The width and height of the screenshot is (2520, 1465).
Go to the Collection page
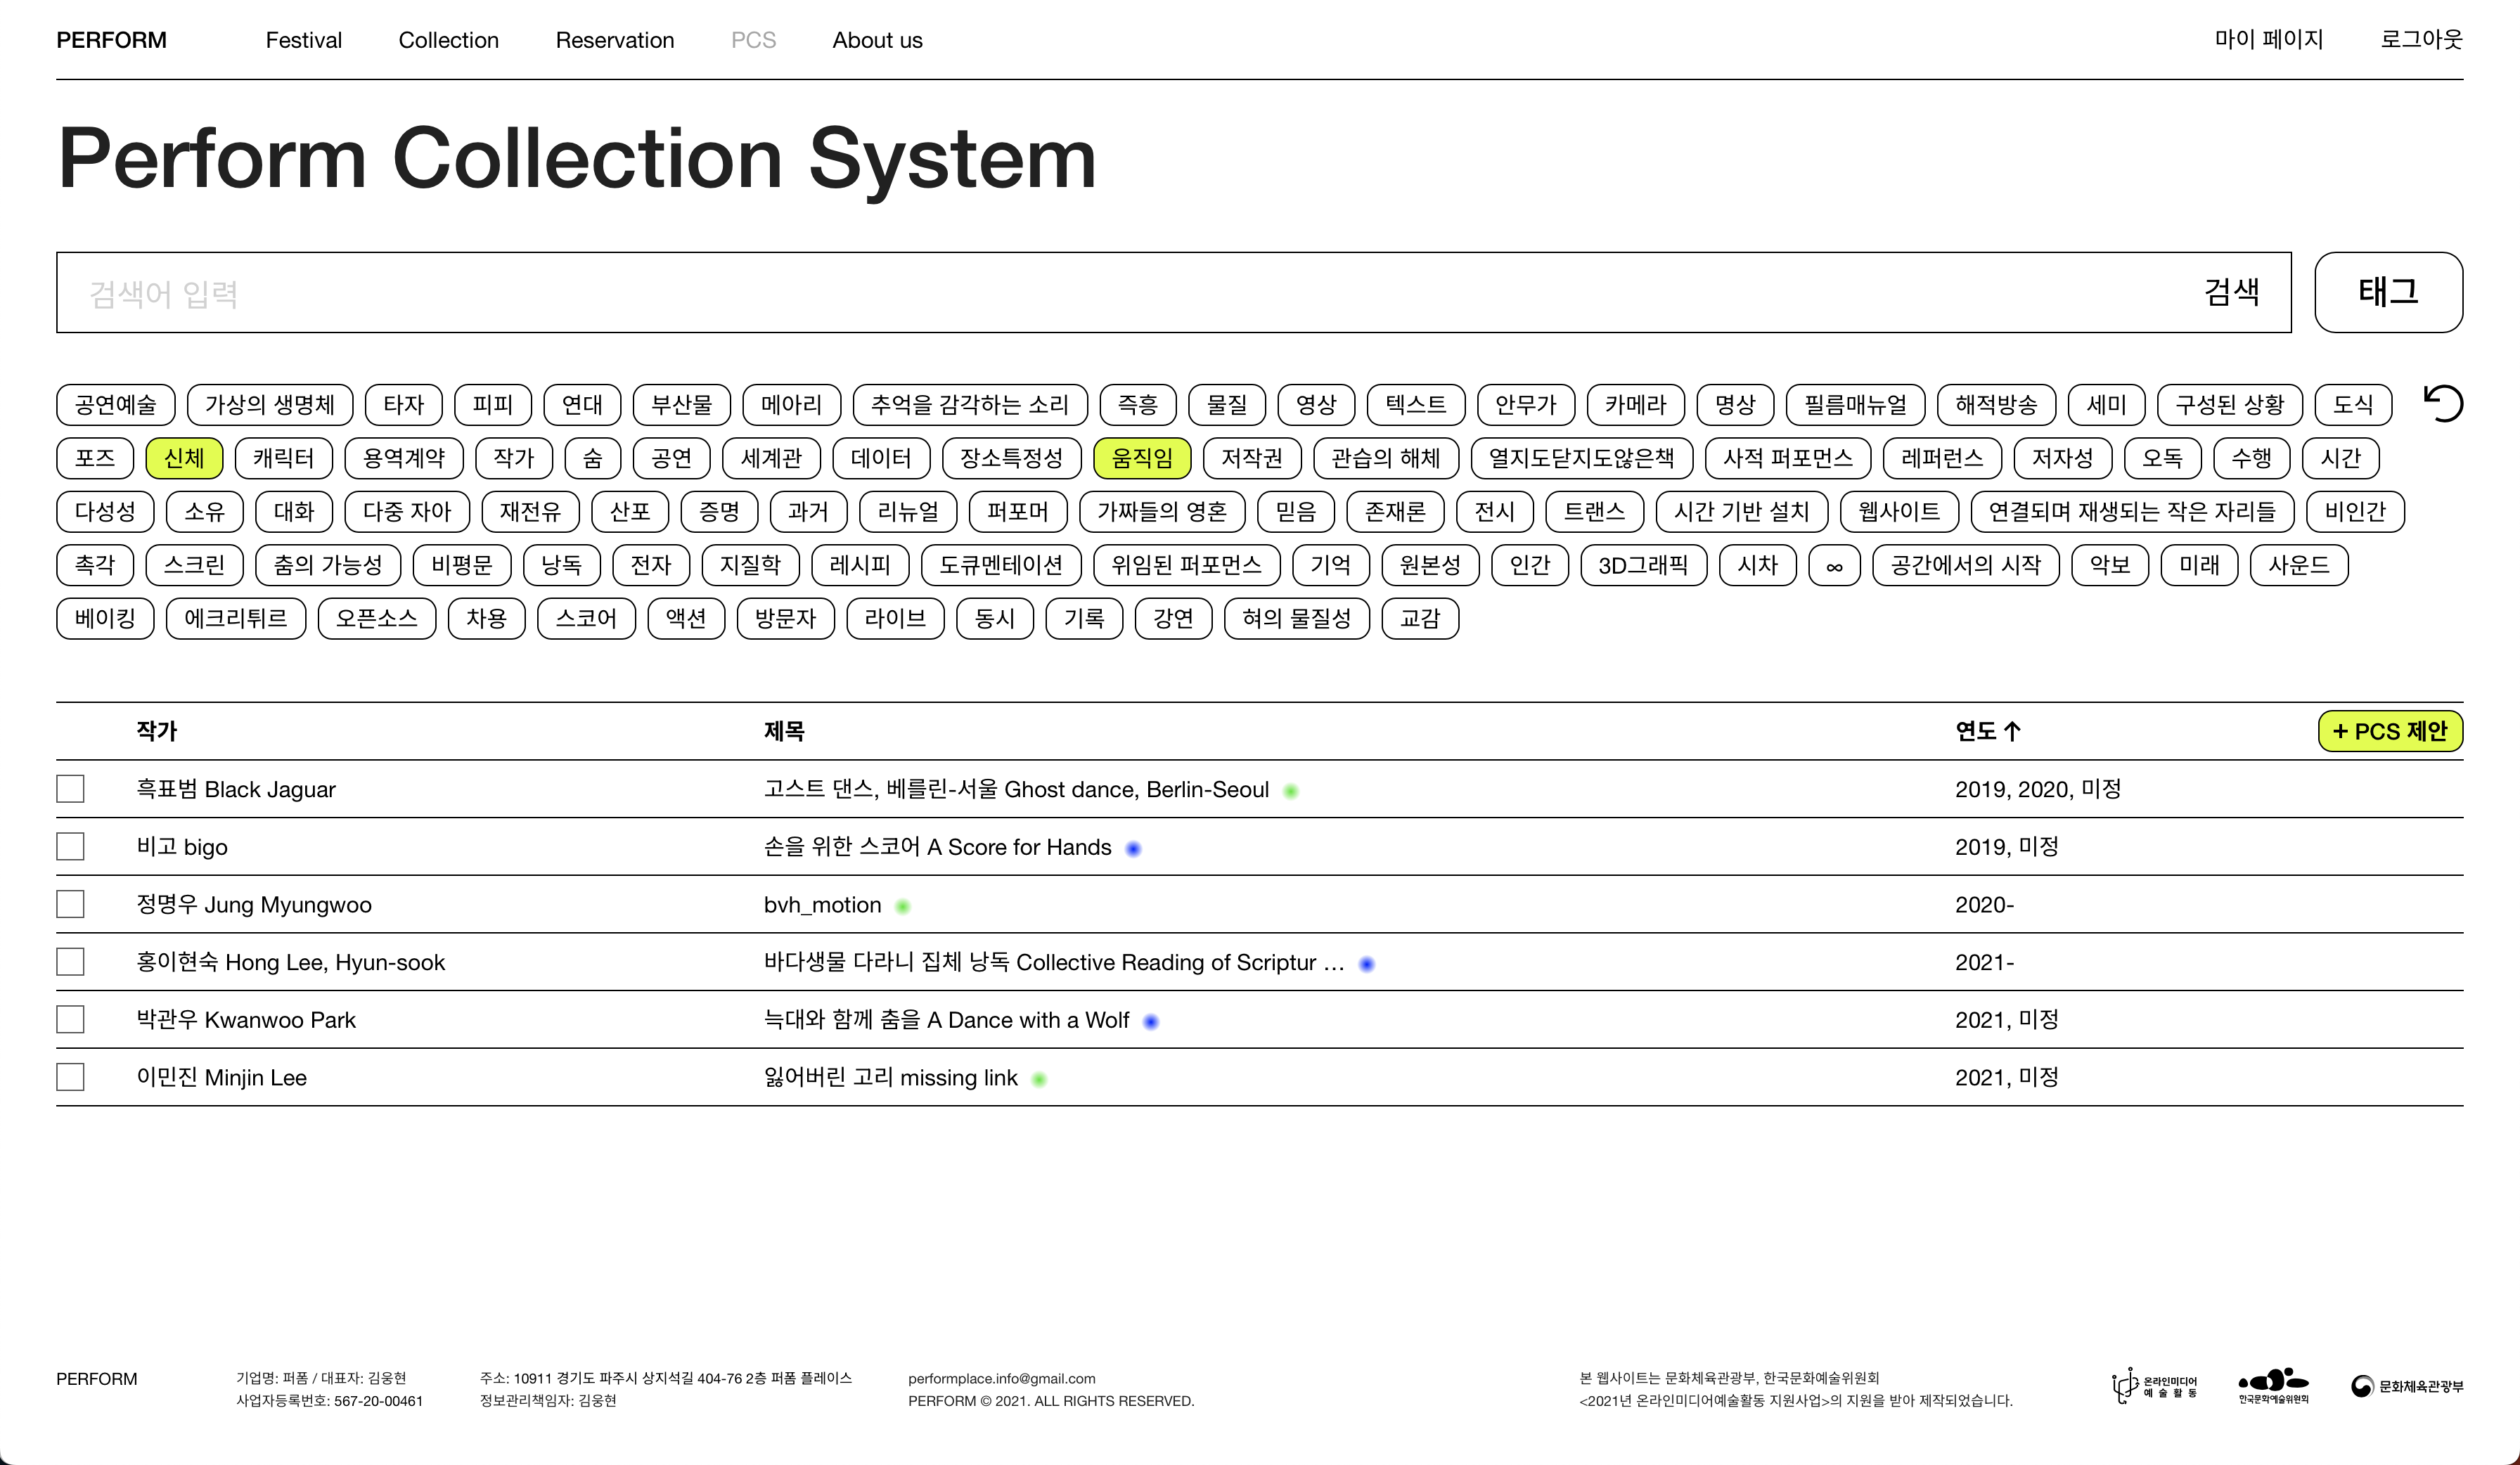(448, 40)
